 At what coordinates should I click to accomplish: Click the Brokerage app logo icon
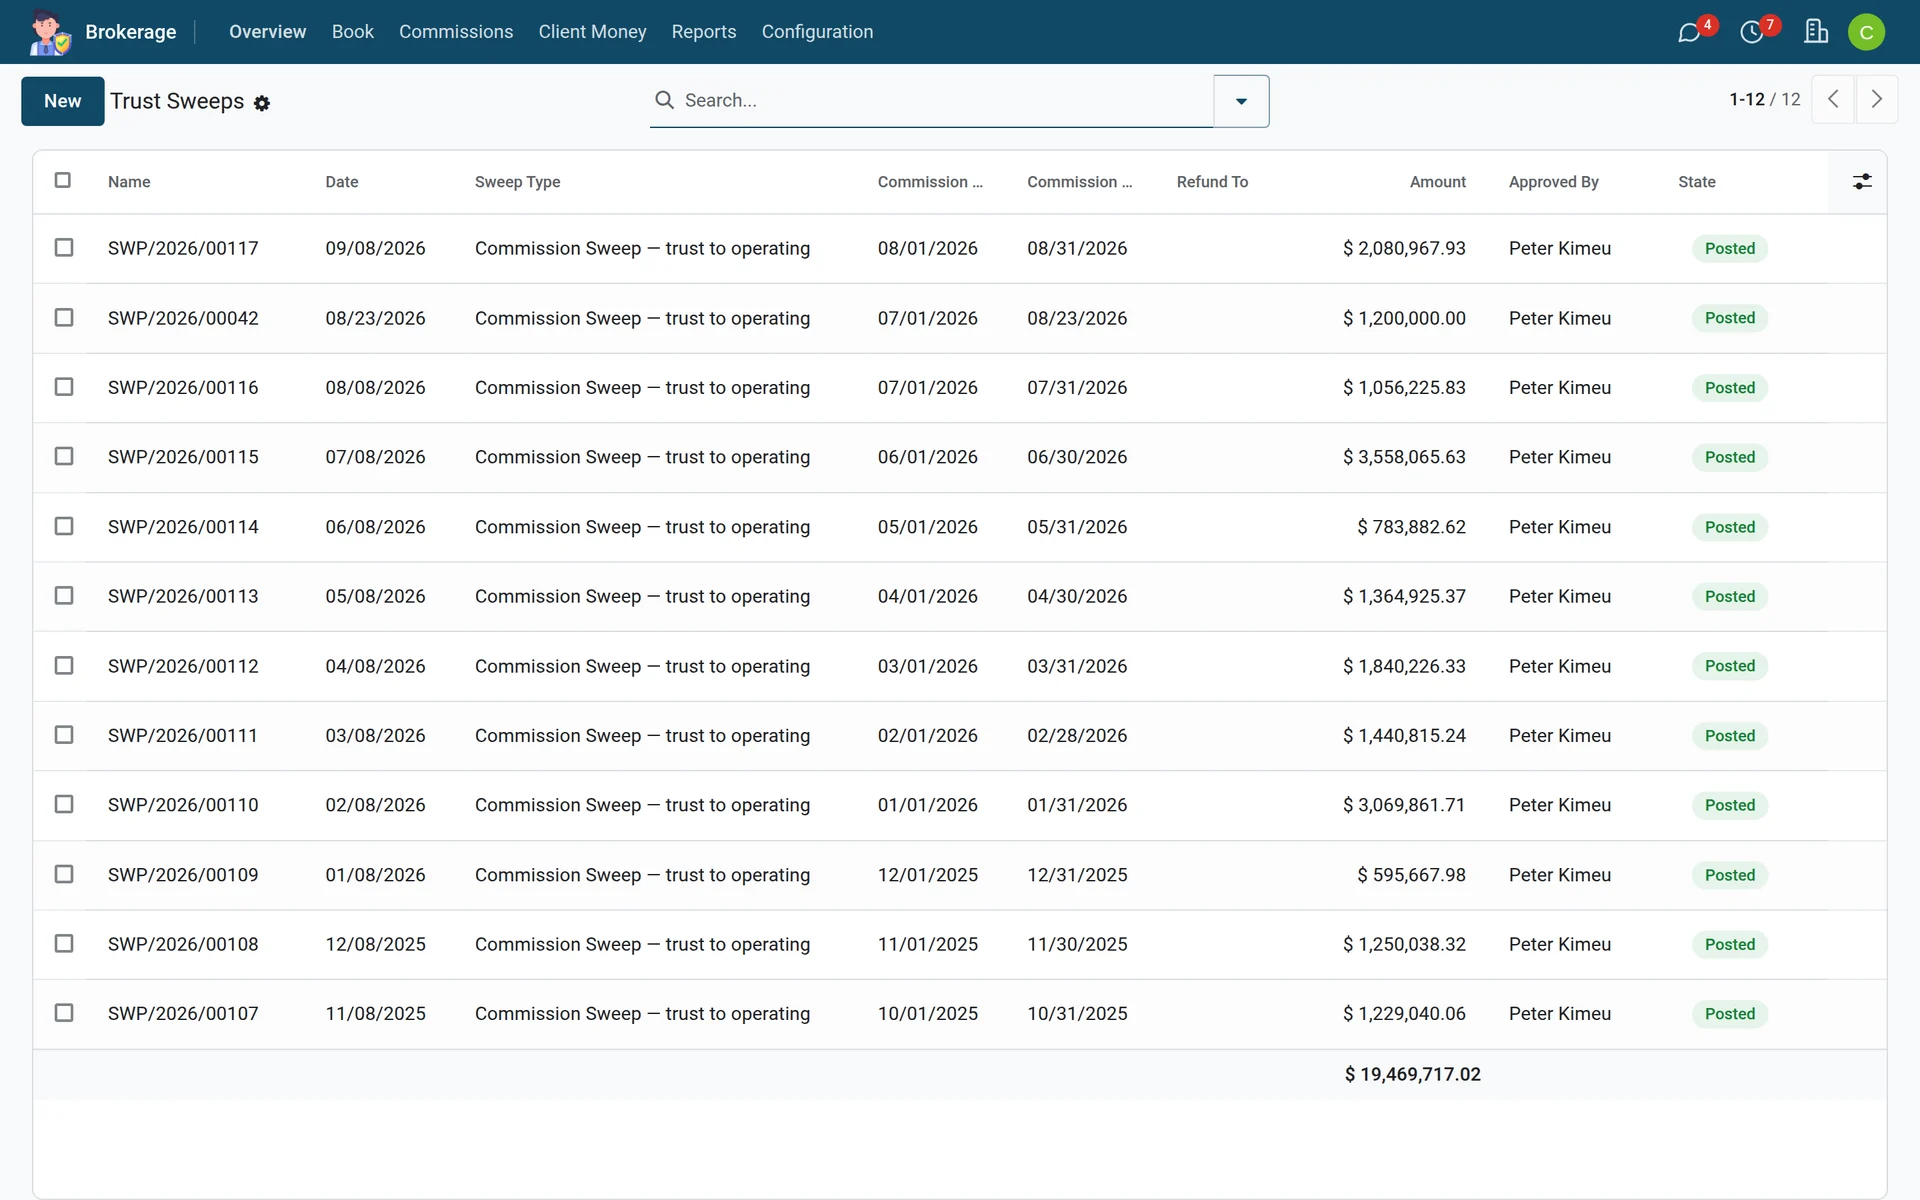49,32
